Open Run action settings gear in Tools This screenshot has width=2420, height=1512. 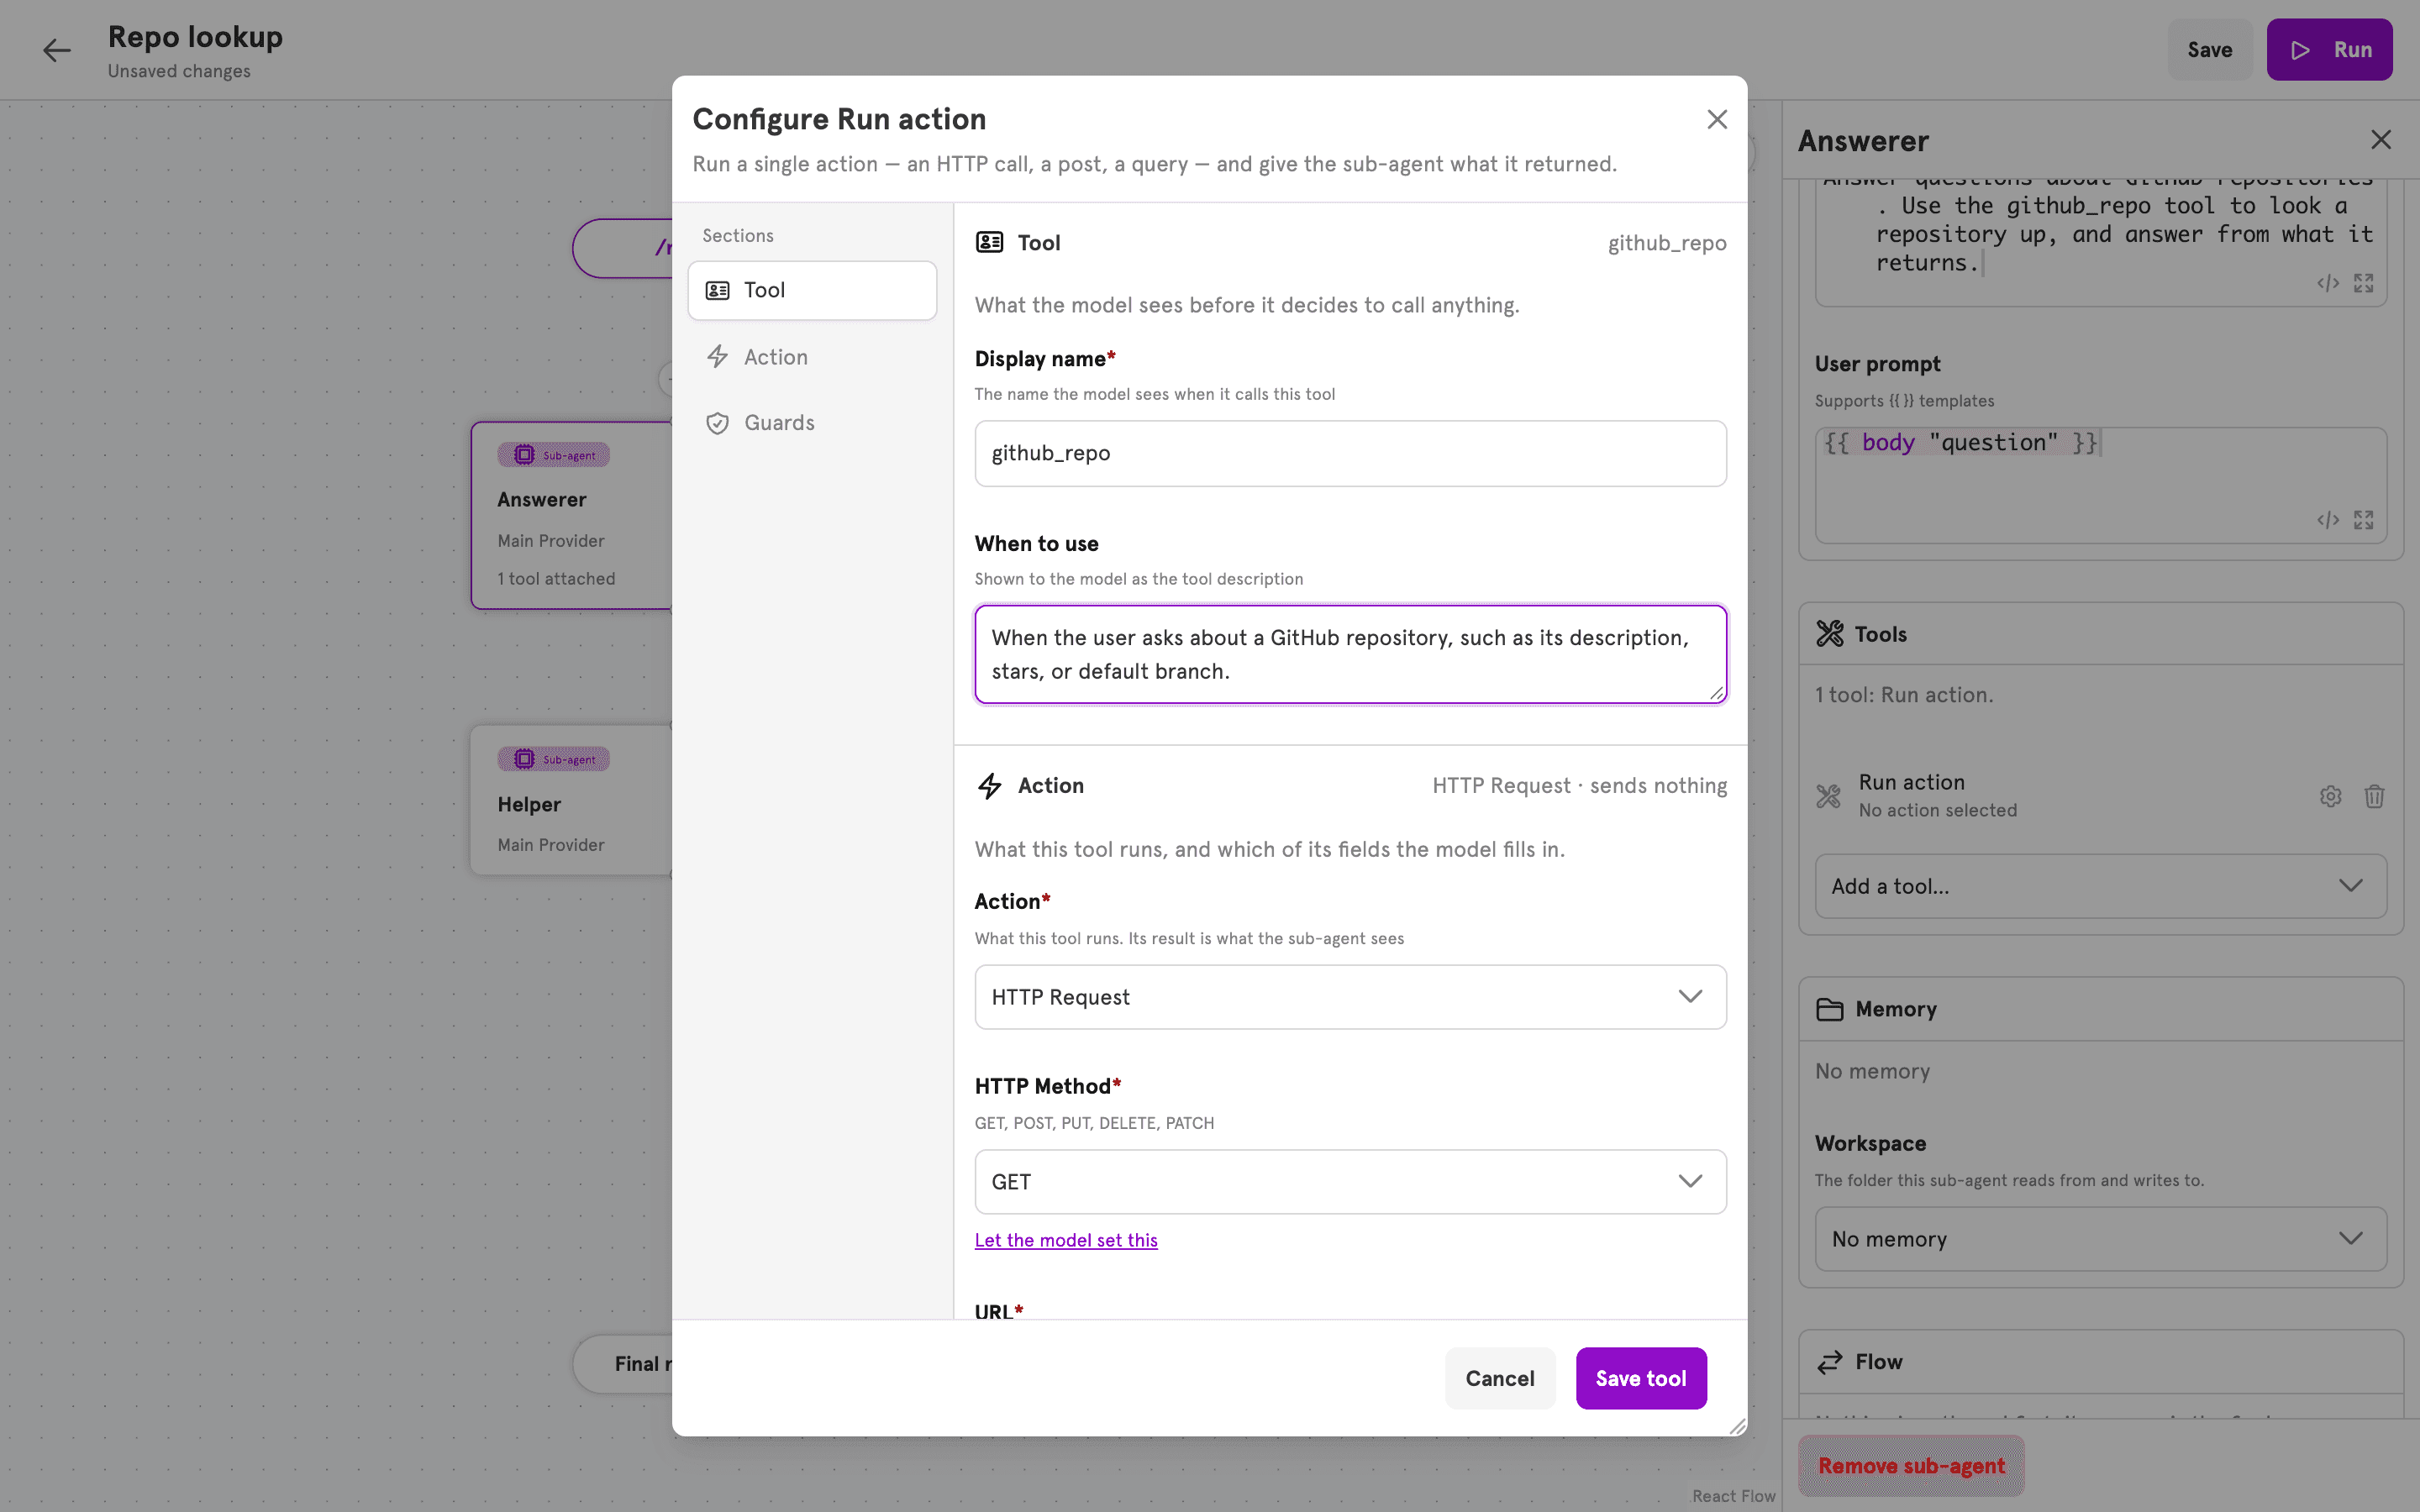[x=2330, y=796]
